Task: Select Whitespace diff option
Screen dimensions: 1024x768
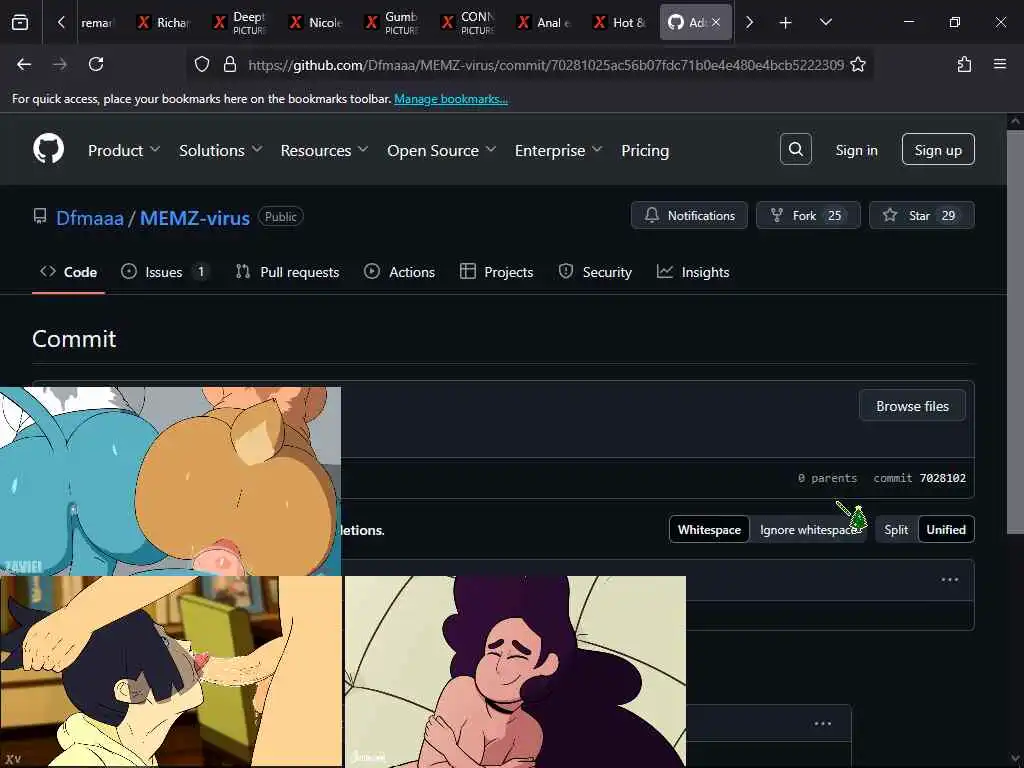Action: 709,529
